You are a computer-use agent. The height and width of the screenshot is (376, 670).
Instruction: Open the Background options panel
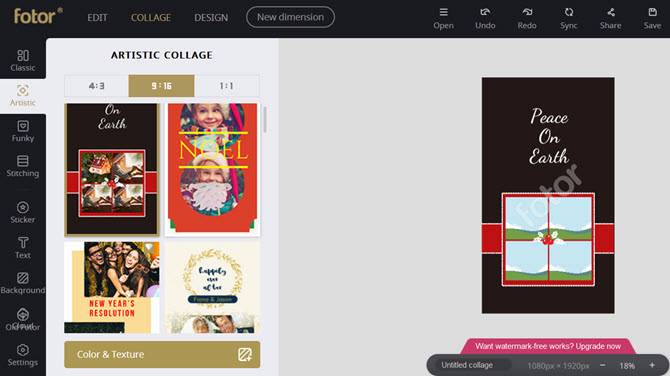(x=23, y=283)
